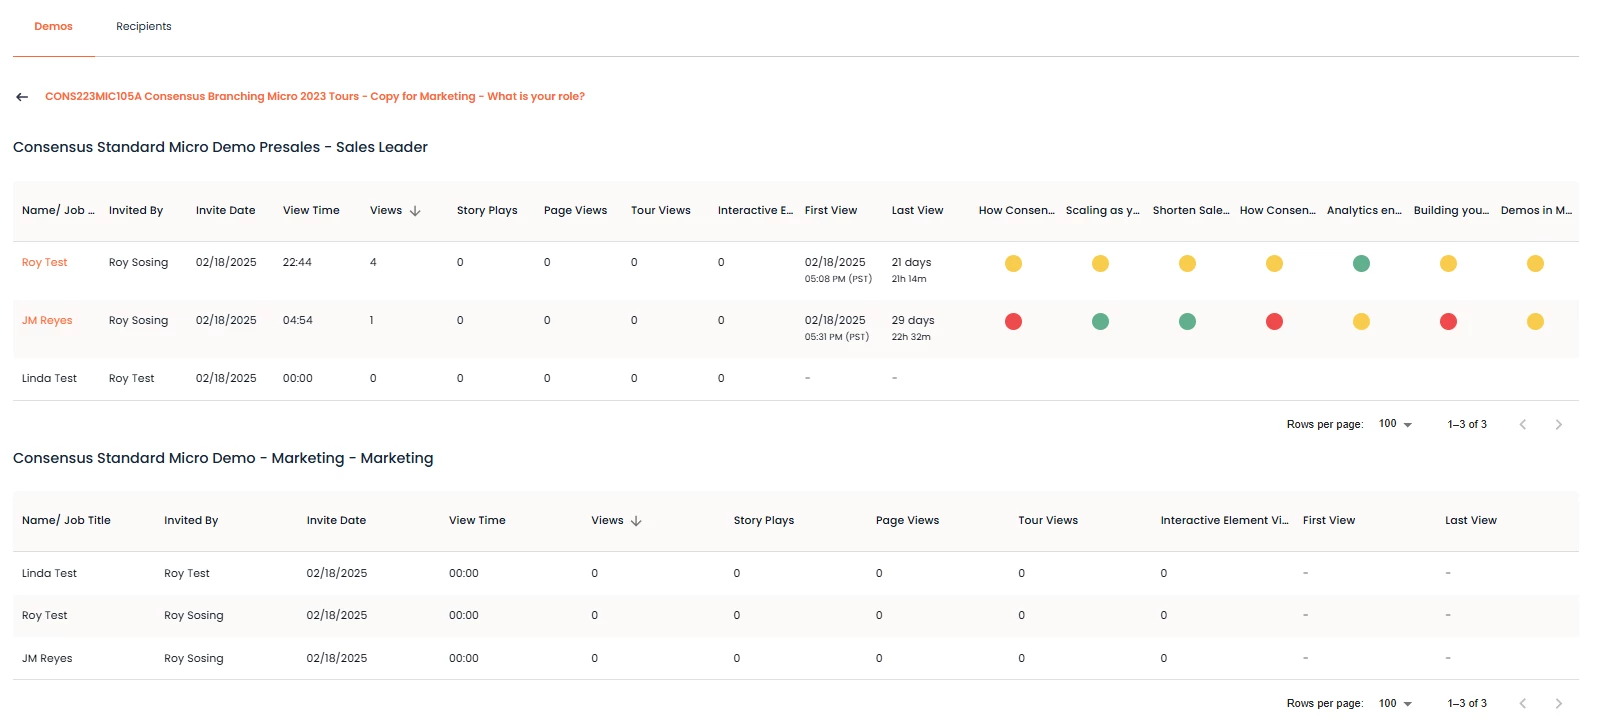The width and height of the screenshot is (1617, 720).
Task: Click Roy Test's first yellow status dot
Action: pos(1013,264)
